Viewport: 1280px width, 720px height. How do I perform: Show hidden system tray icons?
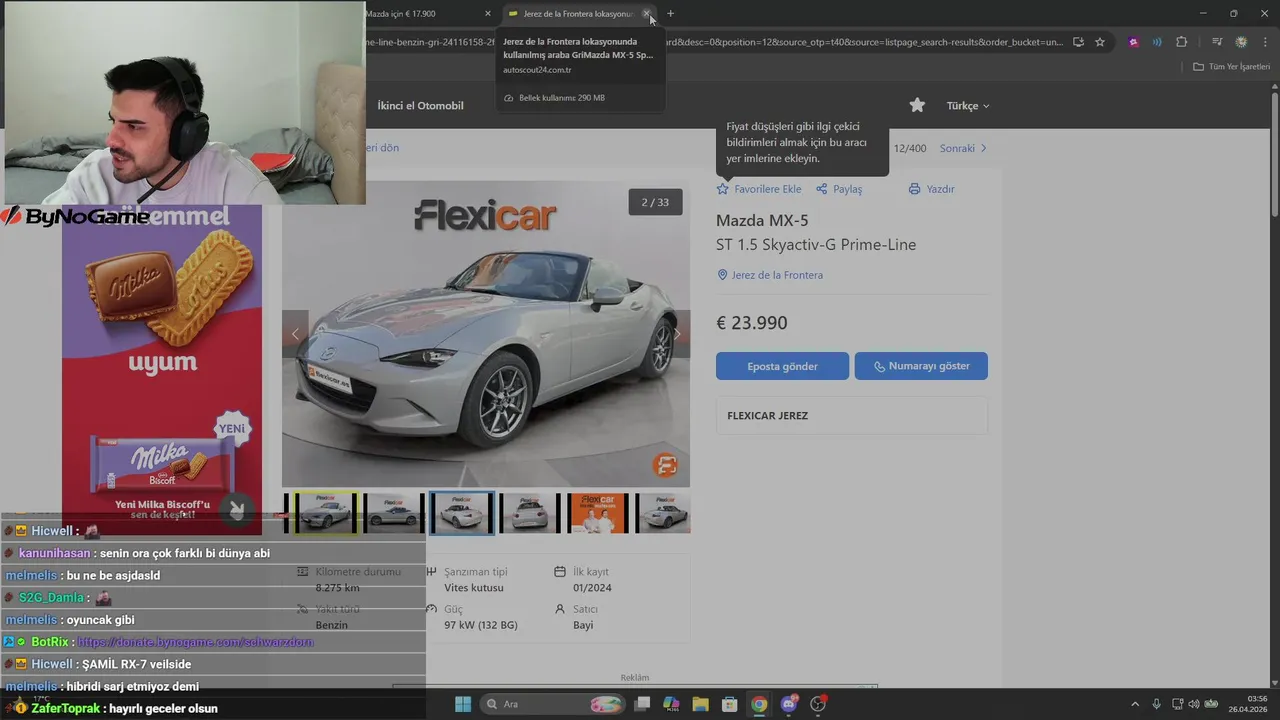1134,704
